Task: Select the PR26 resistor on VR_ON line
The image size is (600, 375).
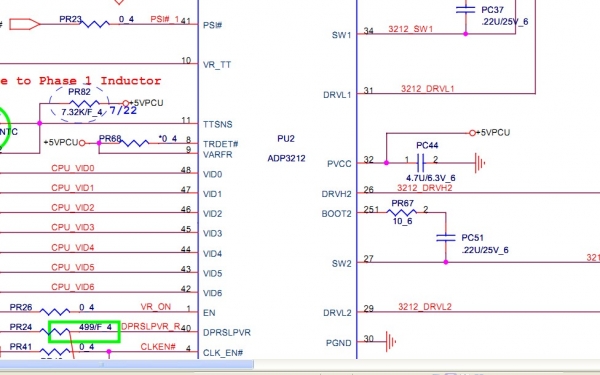Action: pos(55,311)
